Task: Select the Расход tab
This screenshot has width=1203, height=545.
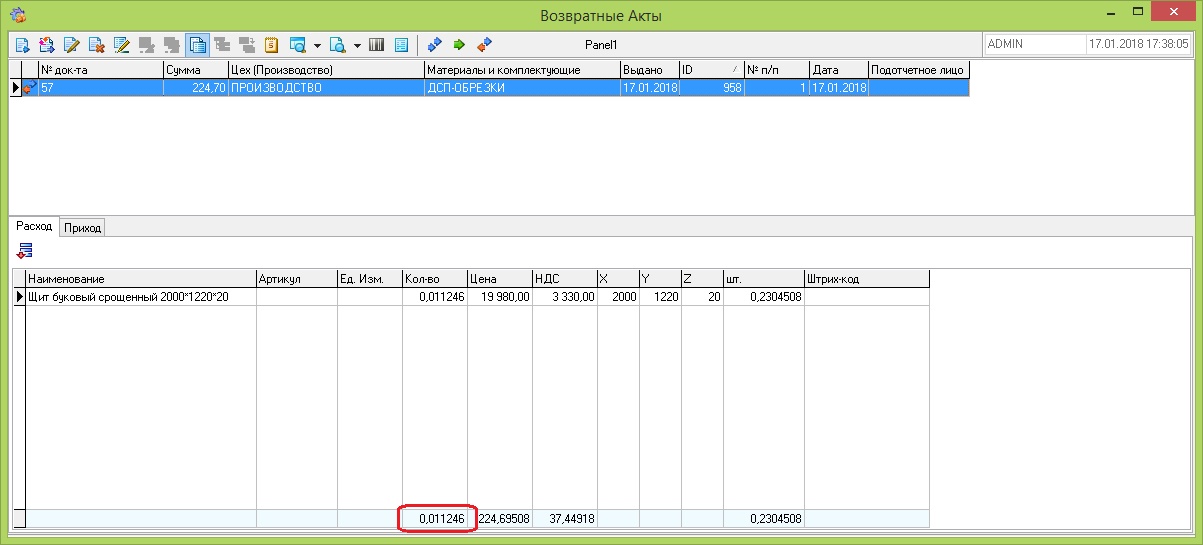Action: point(33,227)
